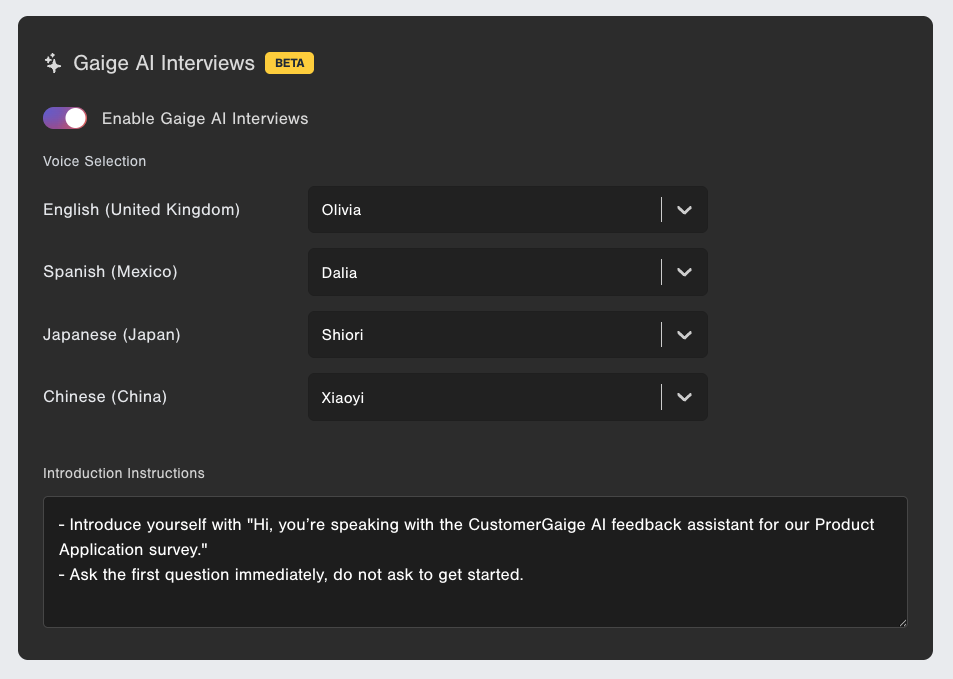953x679 pixels.
Task: Click the Chinese (China) label
Action: 105,397
